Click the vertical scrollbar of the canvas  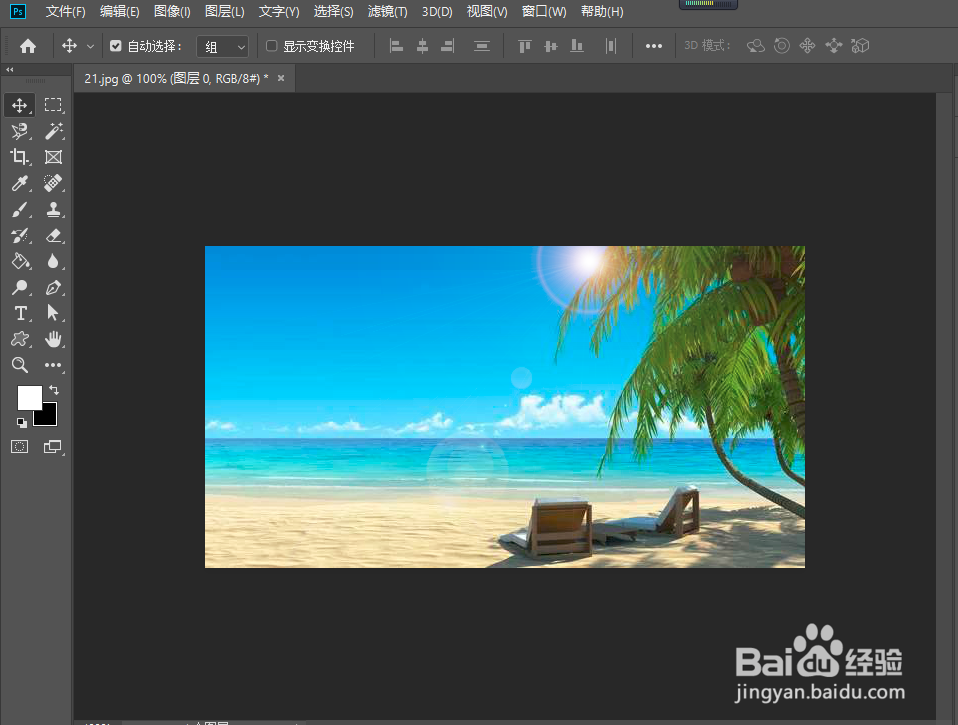pyautogui.click(x=944, y=406)
